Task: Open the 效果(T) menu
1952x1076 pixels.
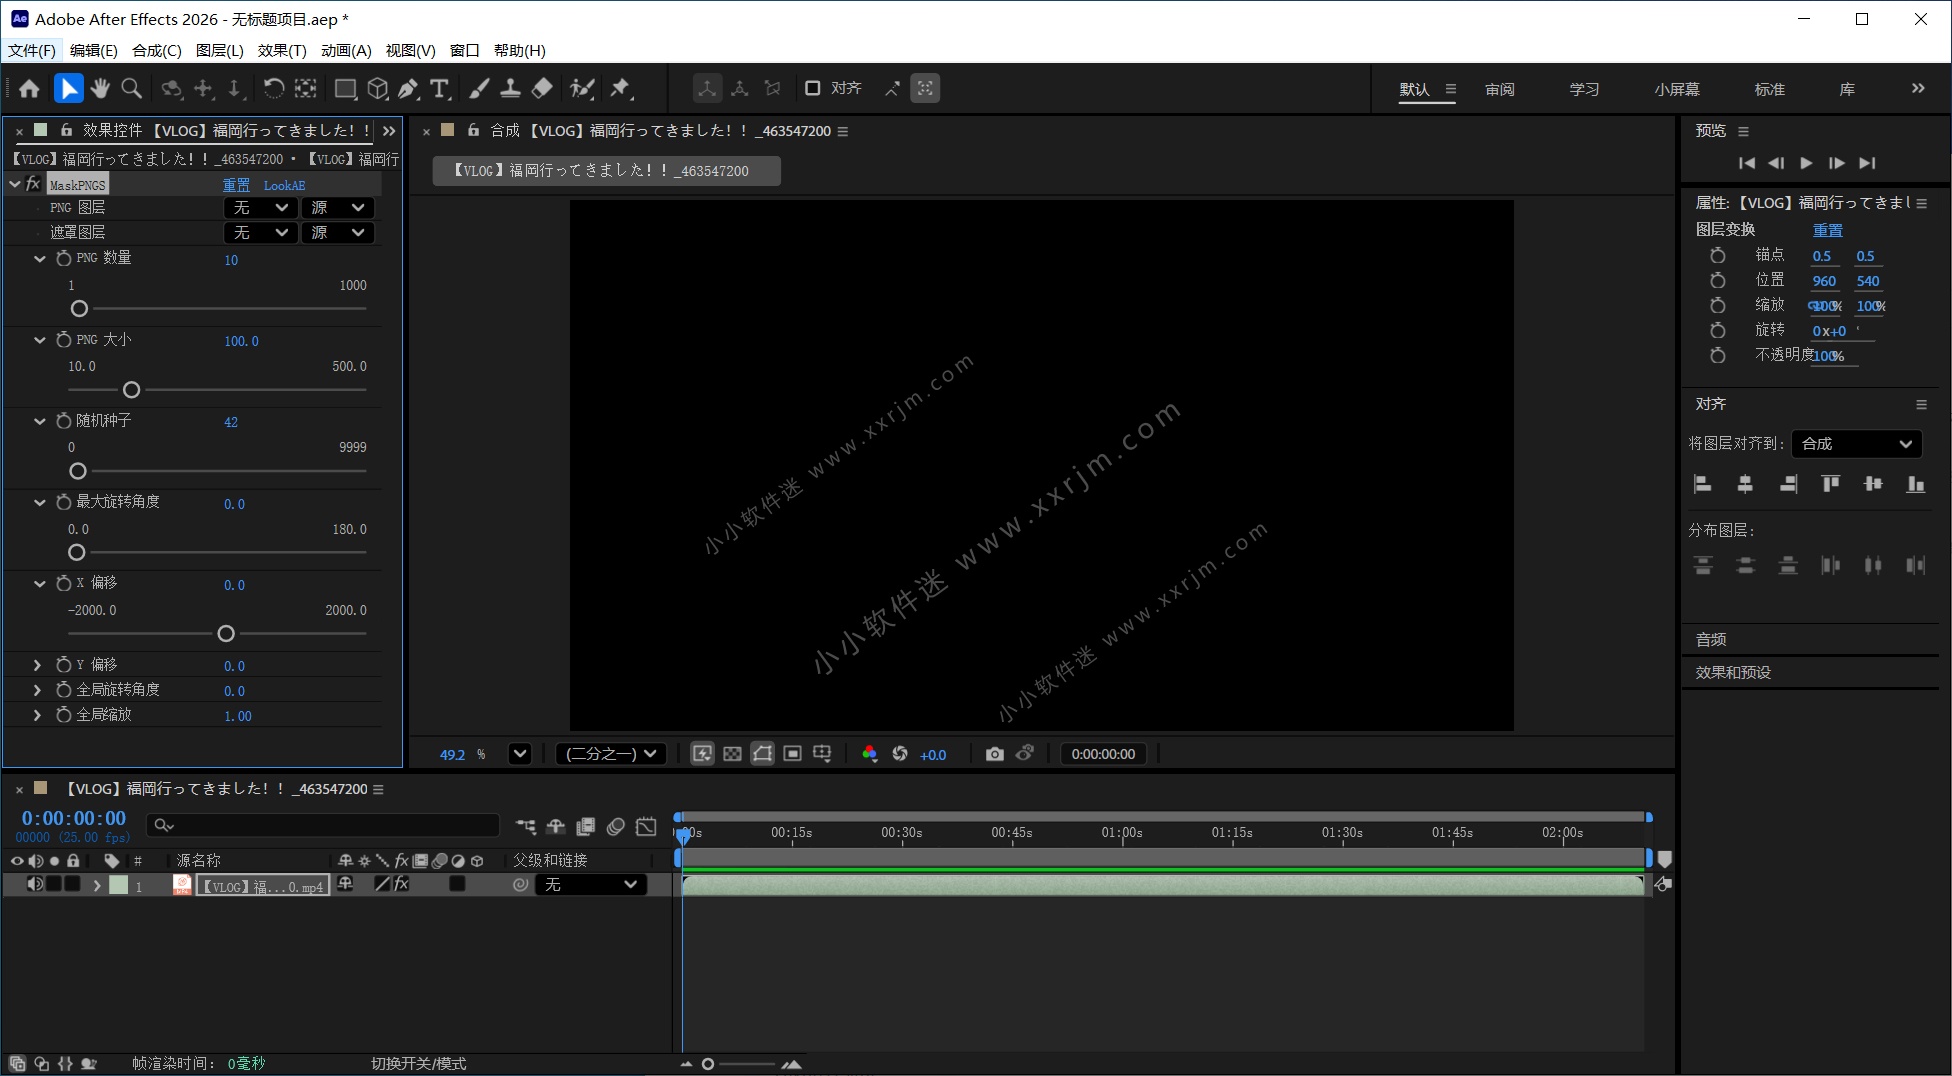Action: click(x=281, y=50)
